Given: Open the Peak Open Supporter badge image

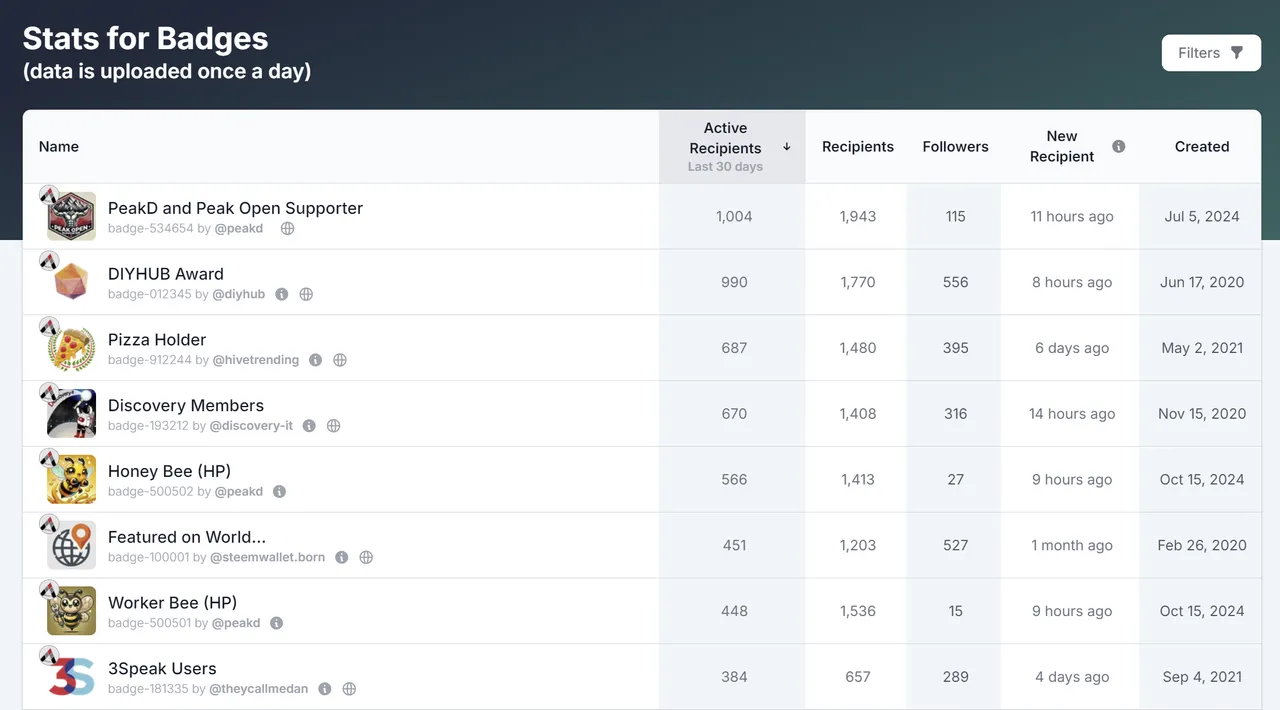Looking at the screenshot, I should (71, 217).
